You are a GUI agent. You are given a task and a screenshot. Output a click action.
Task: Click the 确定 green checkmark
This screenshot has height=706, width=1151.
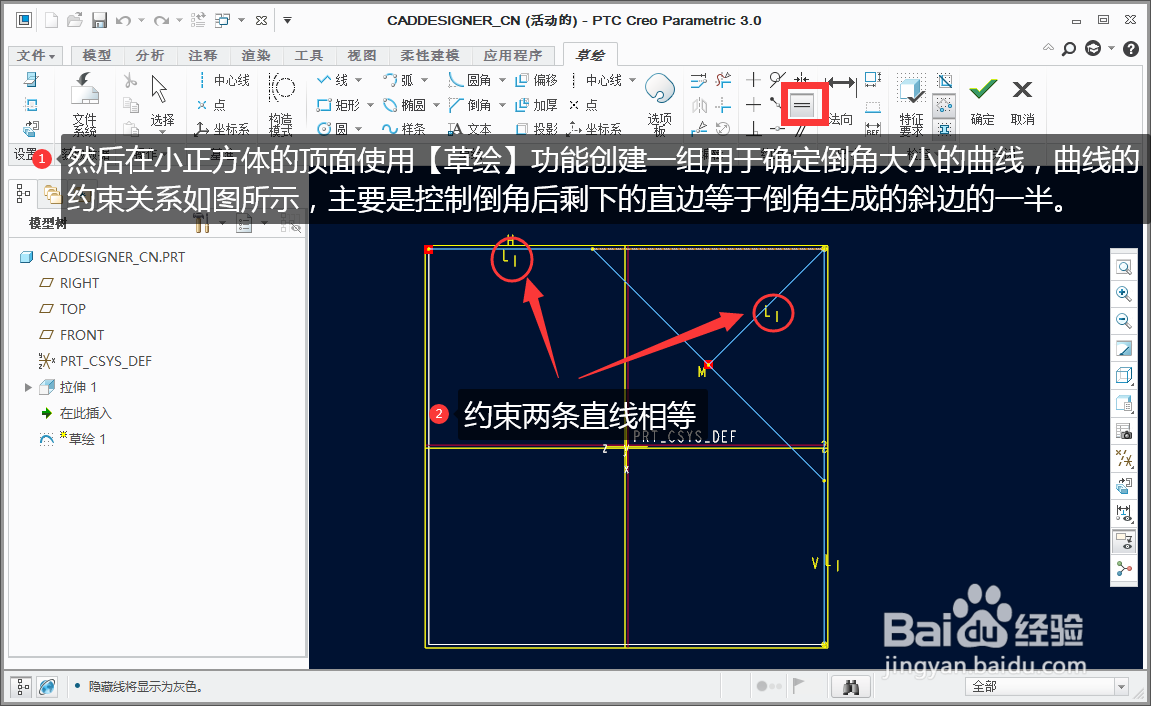point(982,101)
